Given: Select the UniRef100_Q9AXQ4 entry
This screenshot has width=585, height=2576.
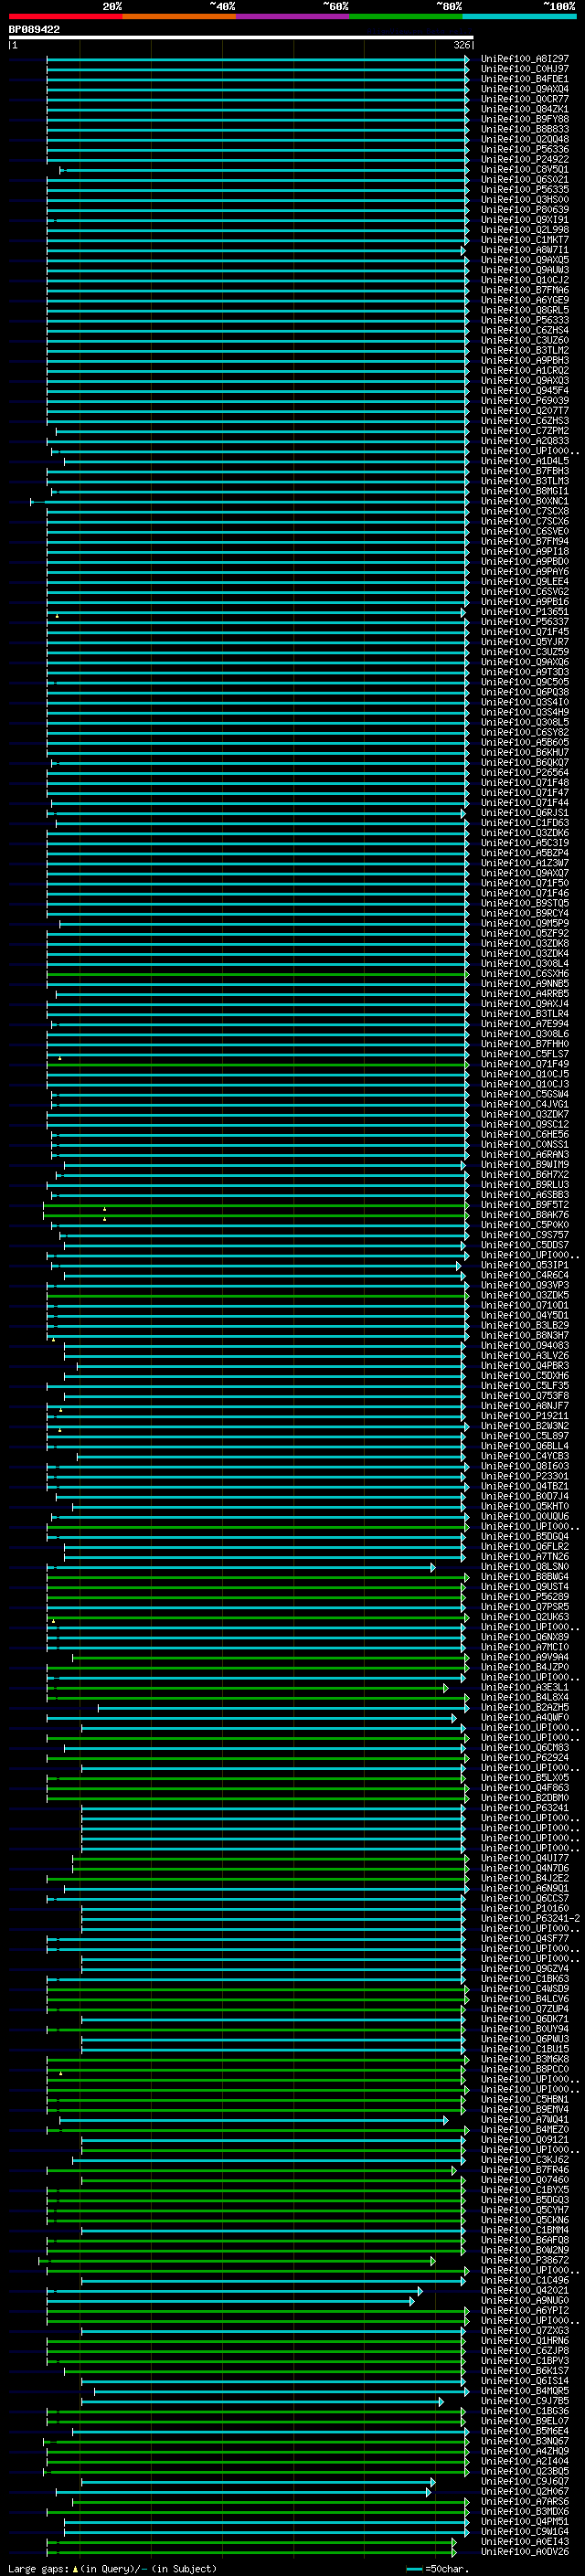Looking at the screenshot, I should click(525, 89).
